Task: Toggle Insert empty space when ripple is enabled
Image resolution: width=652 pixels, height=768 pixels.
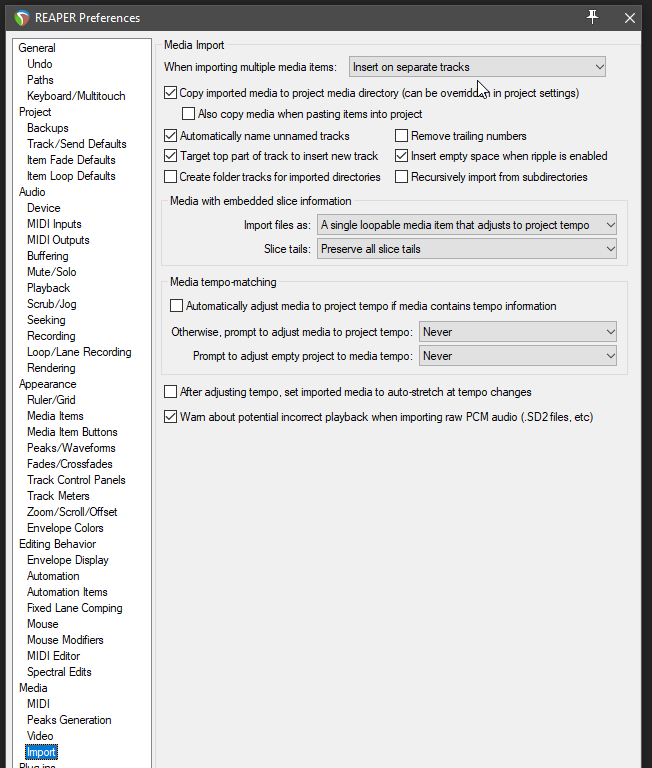Action: click(401, 156)
